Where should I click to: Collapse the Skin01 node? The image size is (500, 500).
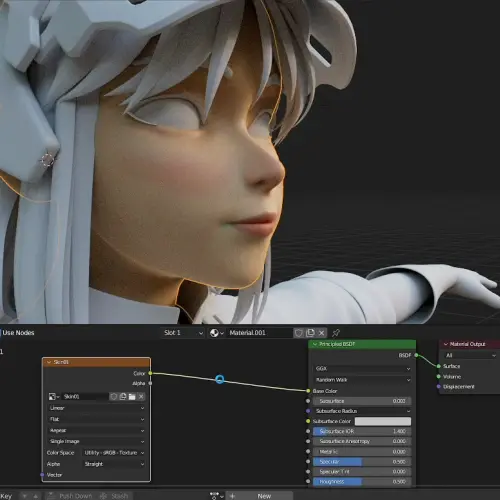tap(49, 362)
